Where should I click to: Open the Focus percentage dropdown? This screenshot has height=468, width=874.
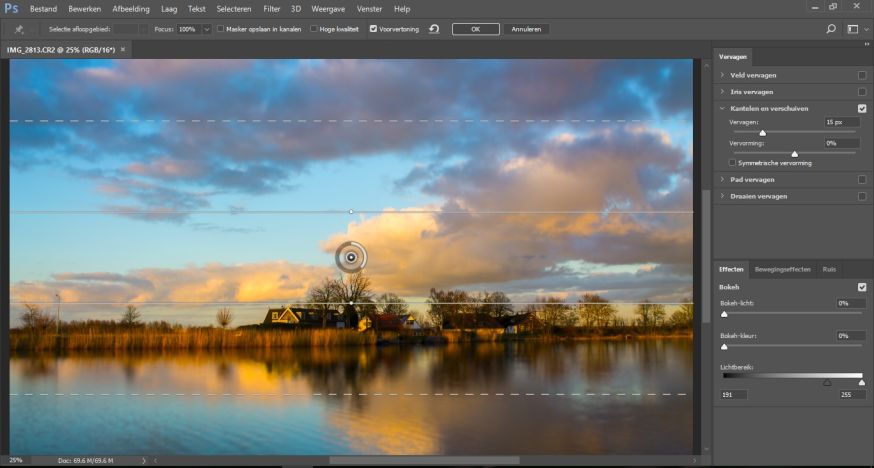207,29
